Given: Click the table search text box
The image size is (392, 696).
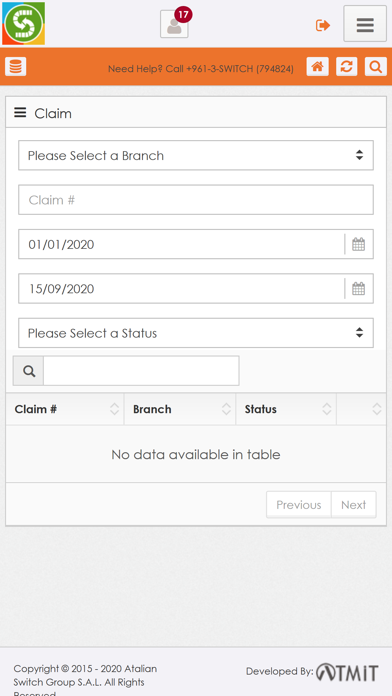Looking at the screenshot, I should [141, 371].
